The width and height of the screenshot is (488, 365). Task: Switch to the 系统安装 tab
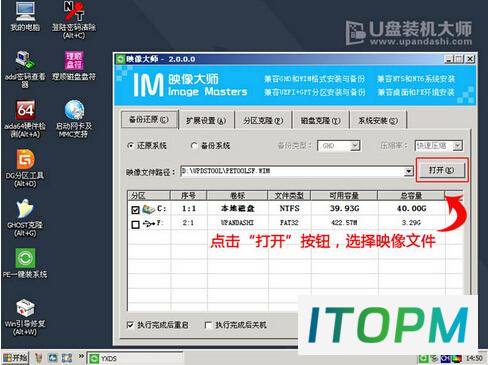tap(378, 120)
